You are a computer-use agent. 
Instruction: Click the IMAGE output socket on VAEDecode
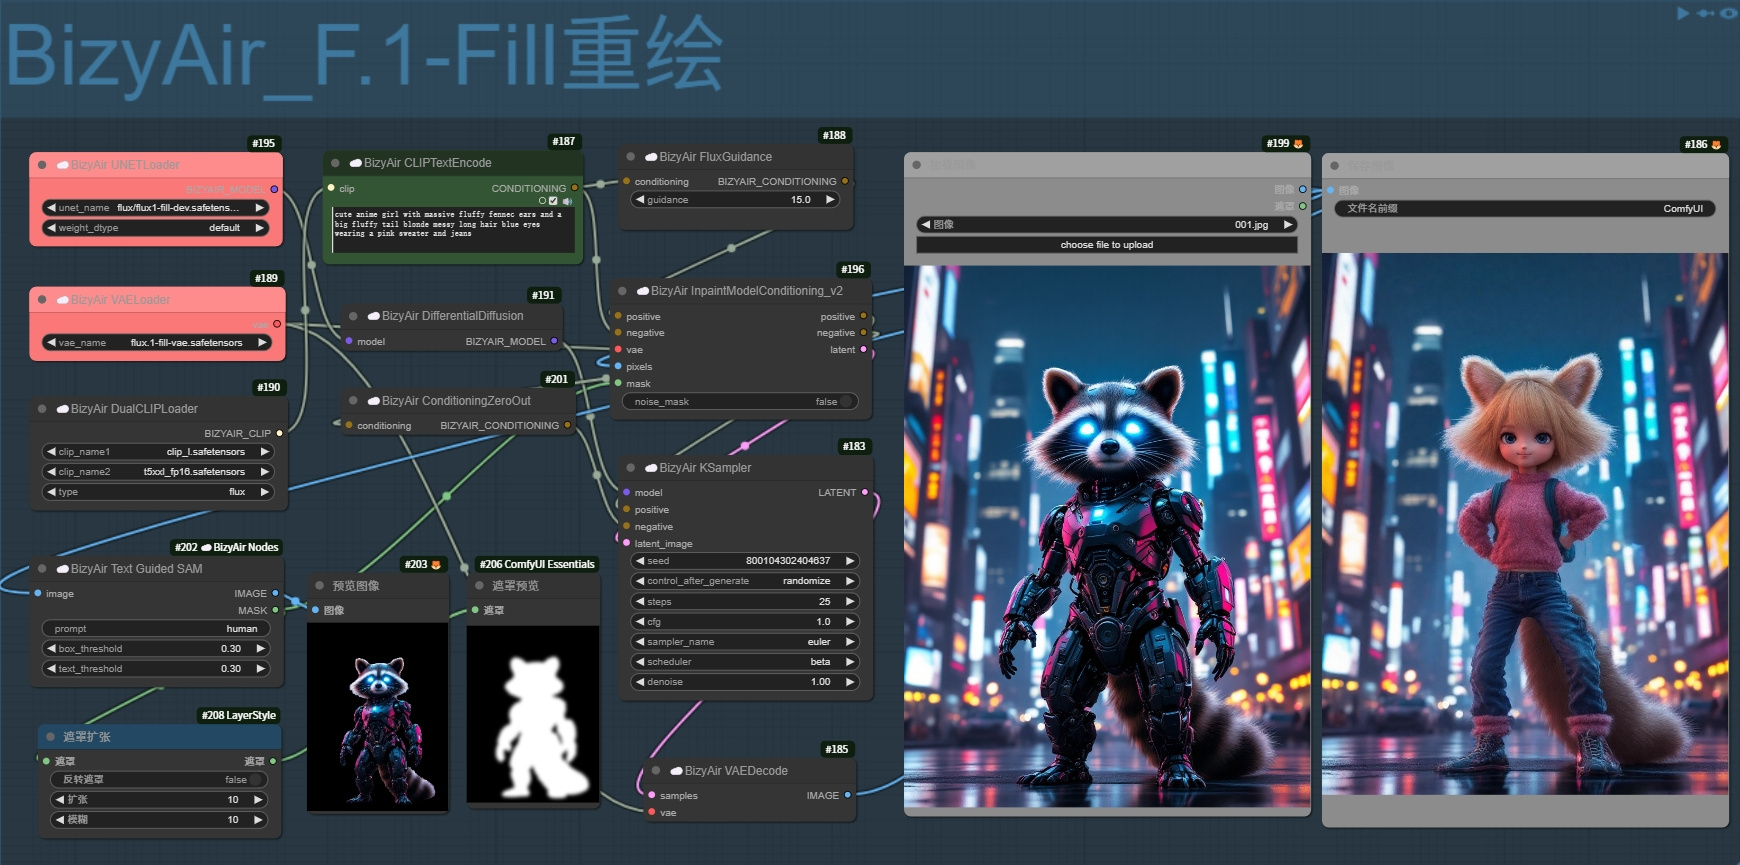pos(848,795)
